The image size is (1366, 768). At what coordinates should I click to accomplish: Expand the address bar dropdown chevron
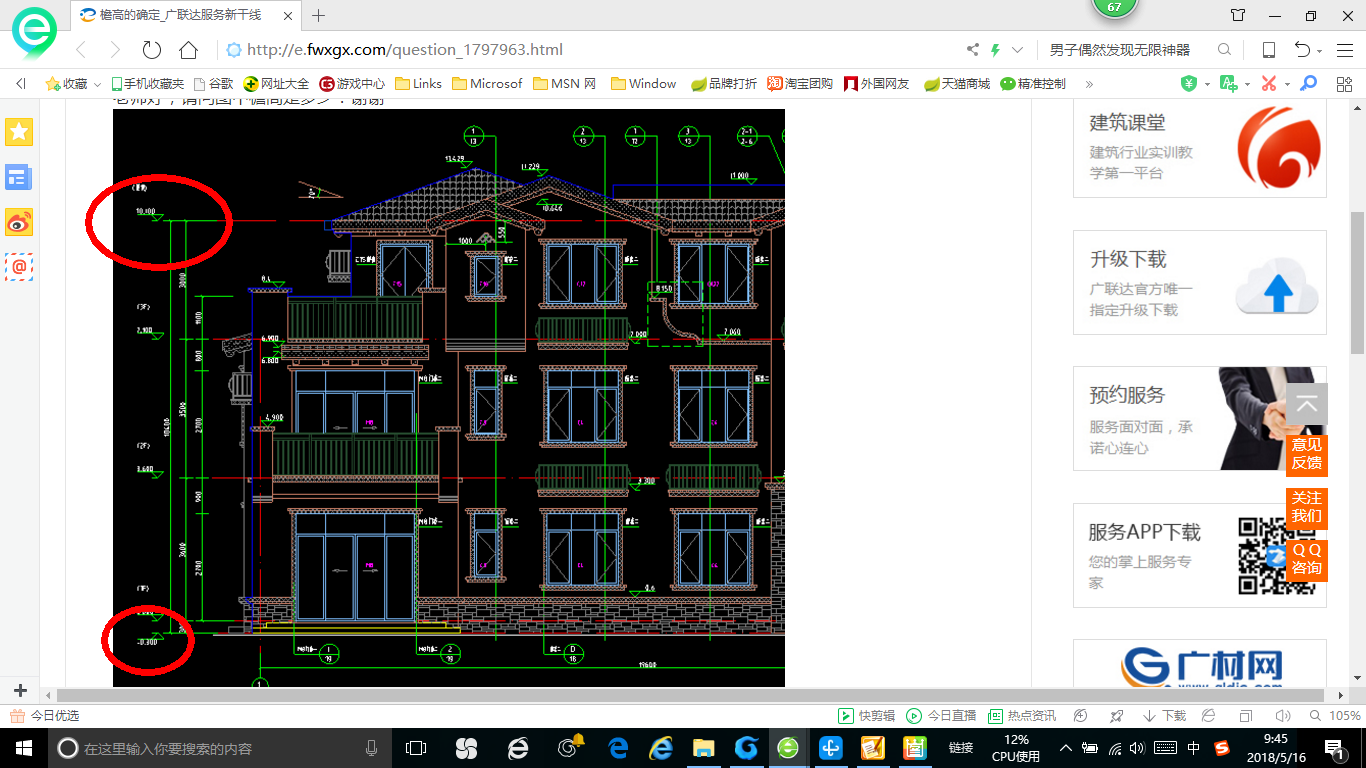(x=1018, y=50)
